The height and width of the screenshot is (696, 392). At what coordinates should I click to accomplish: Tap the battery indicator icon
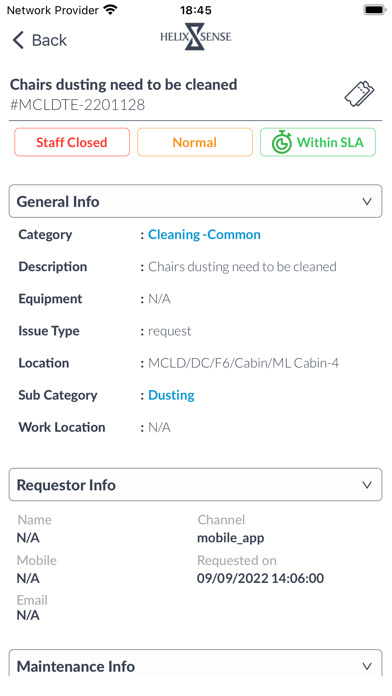pyautogui.click(x=375, y=10)
